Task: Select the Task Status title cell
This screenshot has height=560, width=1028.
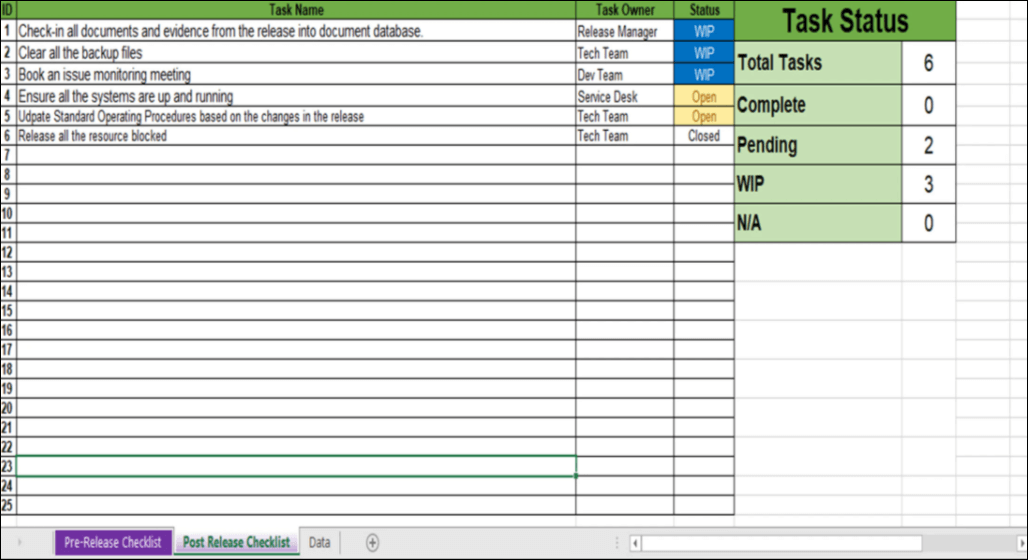Action: [x=845, y=21]
